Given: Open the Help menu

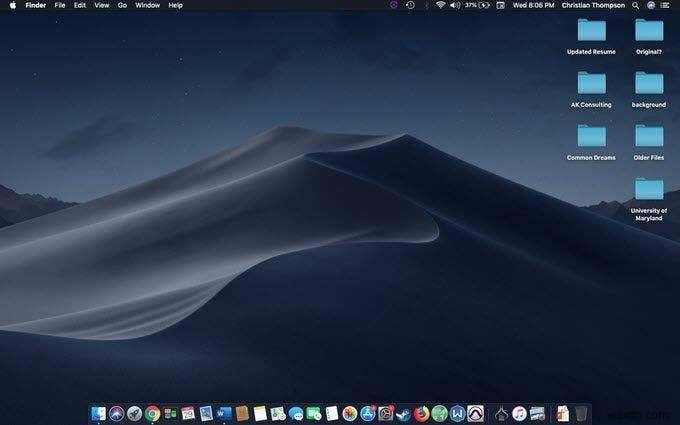Looking at the screenshot, I should tap(175, 5).
